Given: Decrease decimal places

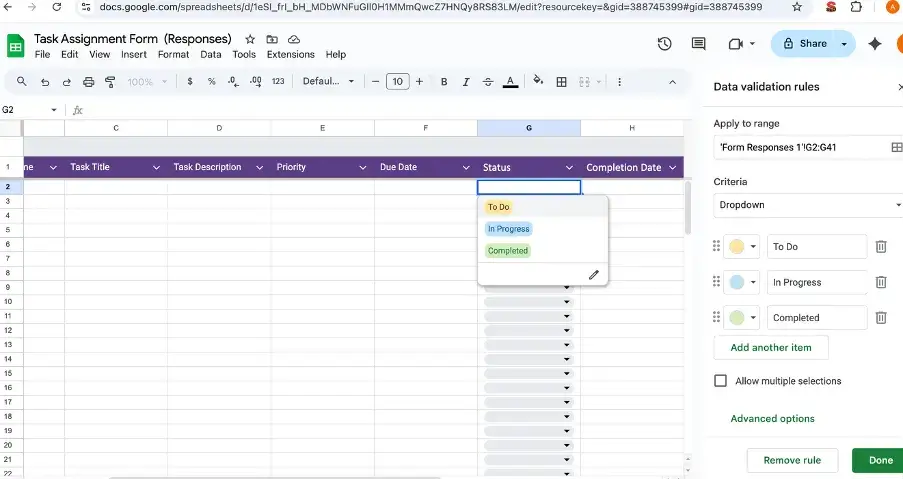Looking at the screenshot, I should click(x=233, y=82).
